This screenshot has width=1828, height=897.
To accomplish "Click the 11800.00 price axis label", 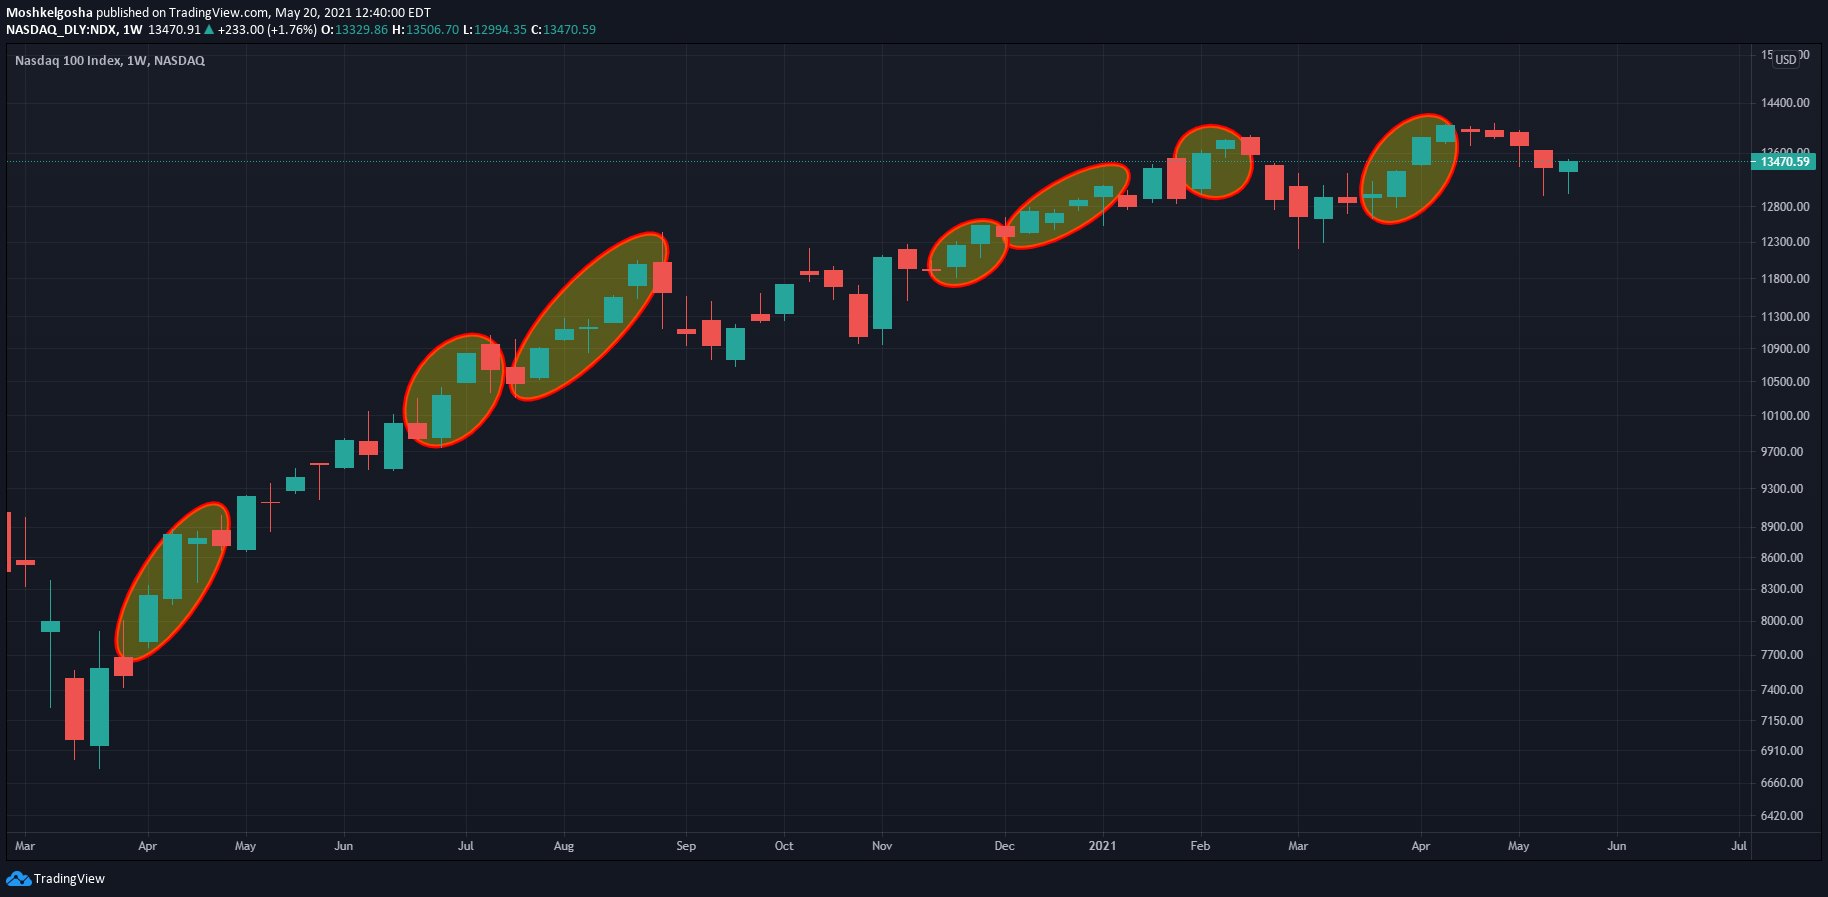I will click(1785, 279).
